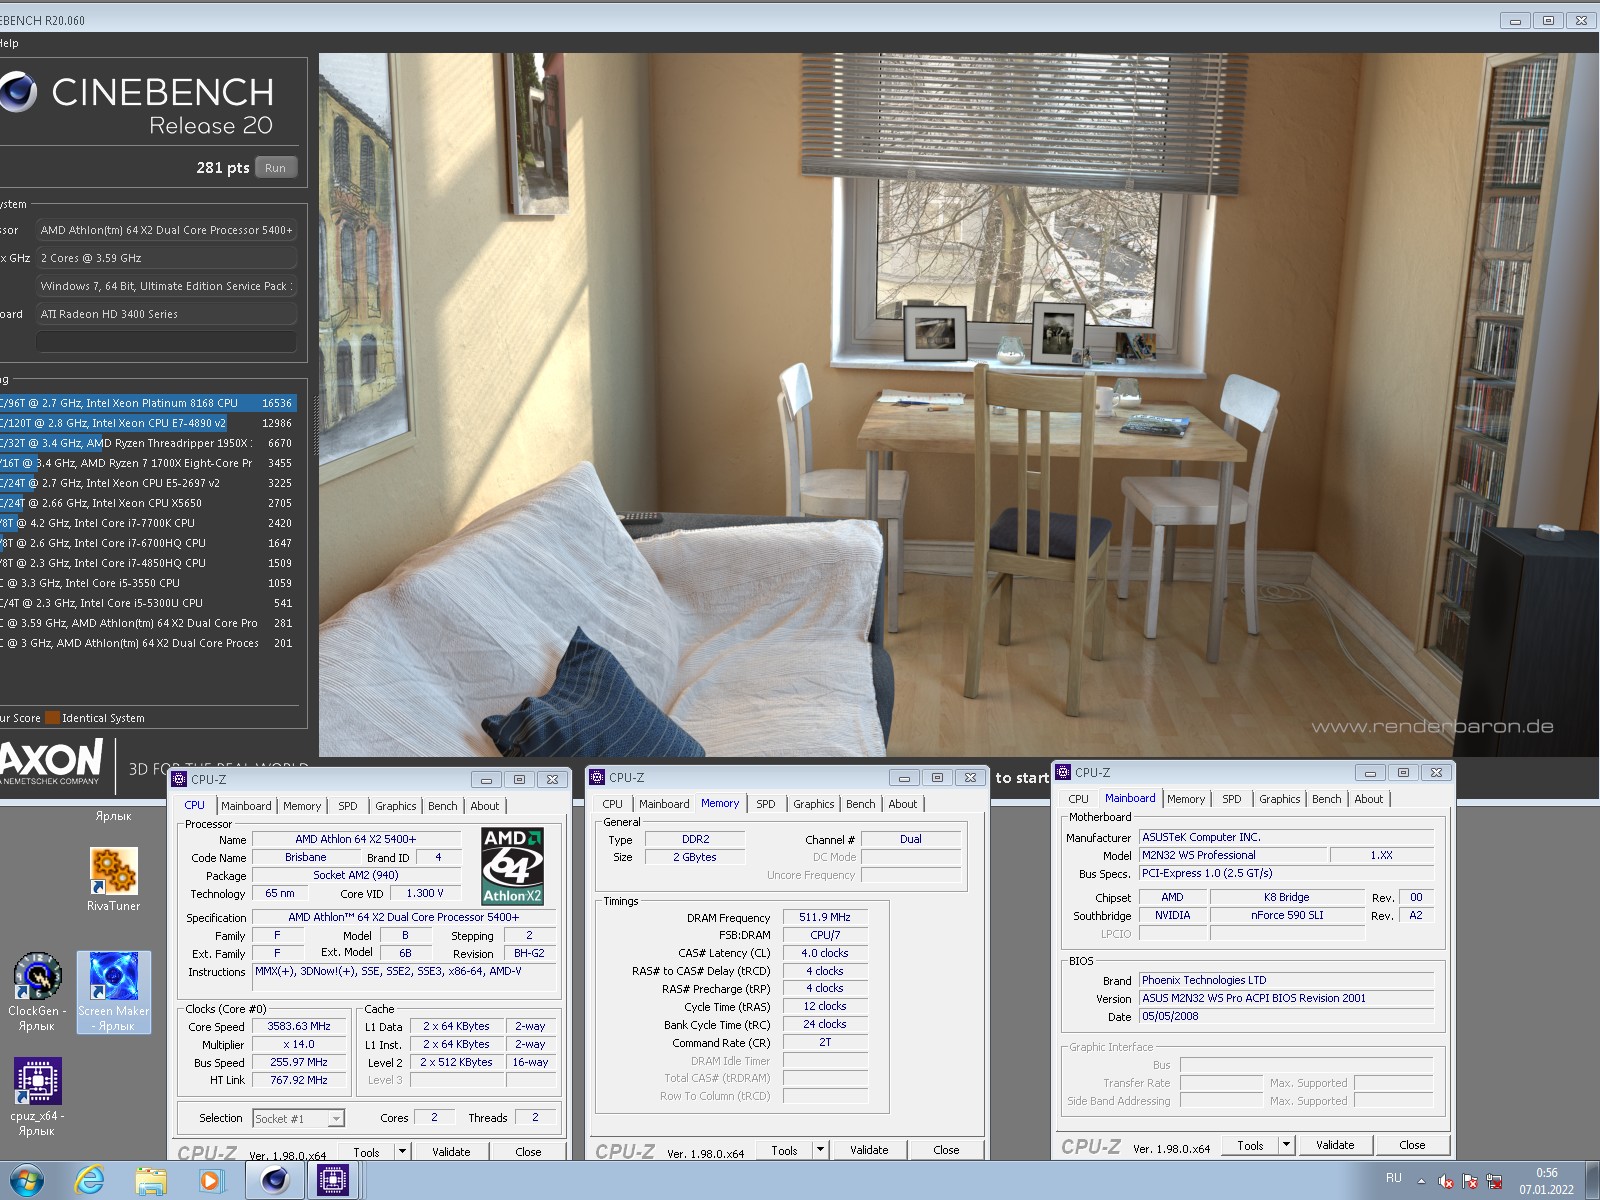Open Graphics tab in CPU-Z Mainboard window
This screenshot has width=1600, height=1200.
tap(1280, 799)
